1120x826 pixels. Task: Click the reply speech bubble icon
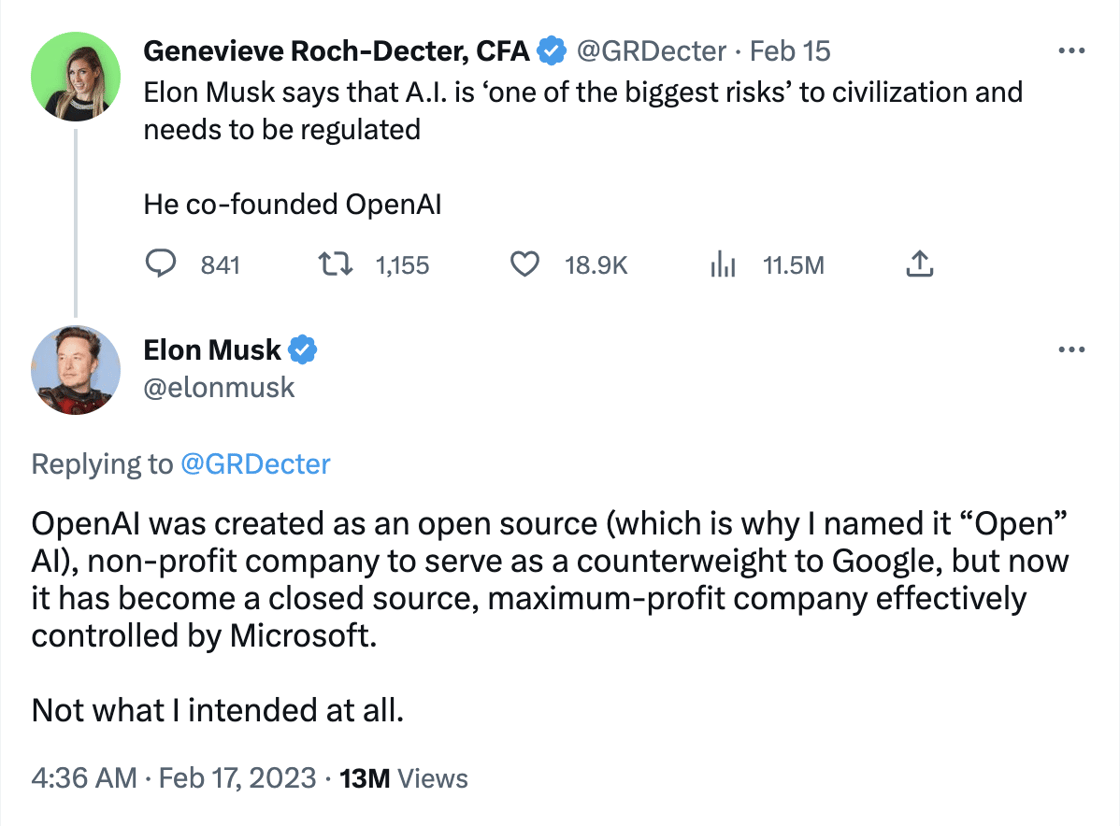click(161, 264)
